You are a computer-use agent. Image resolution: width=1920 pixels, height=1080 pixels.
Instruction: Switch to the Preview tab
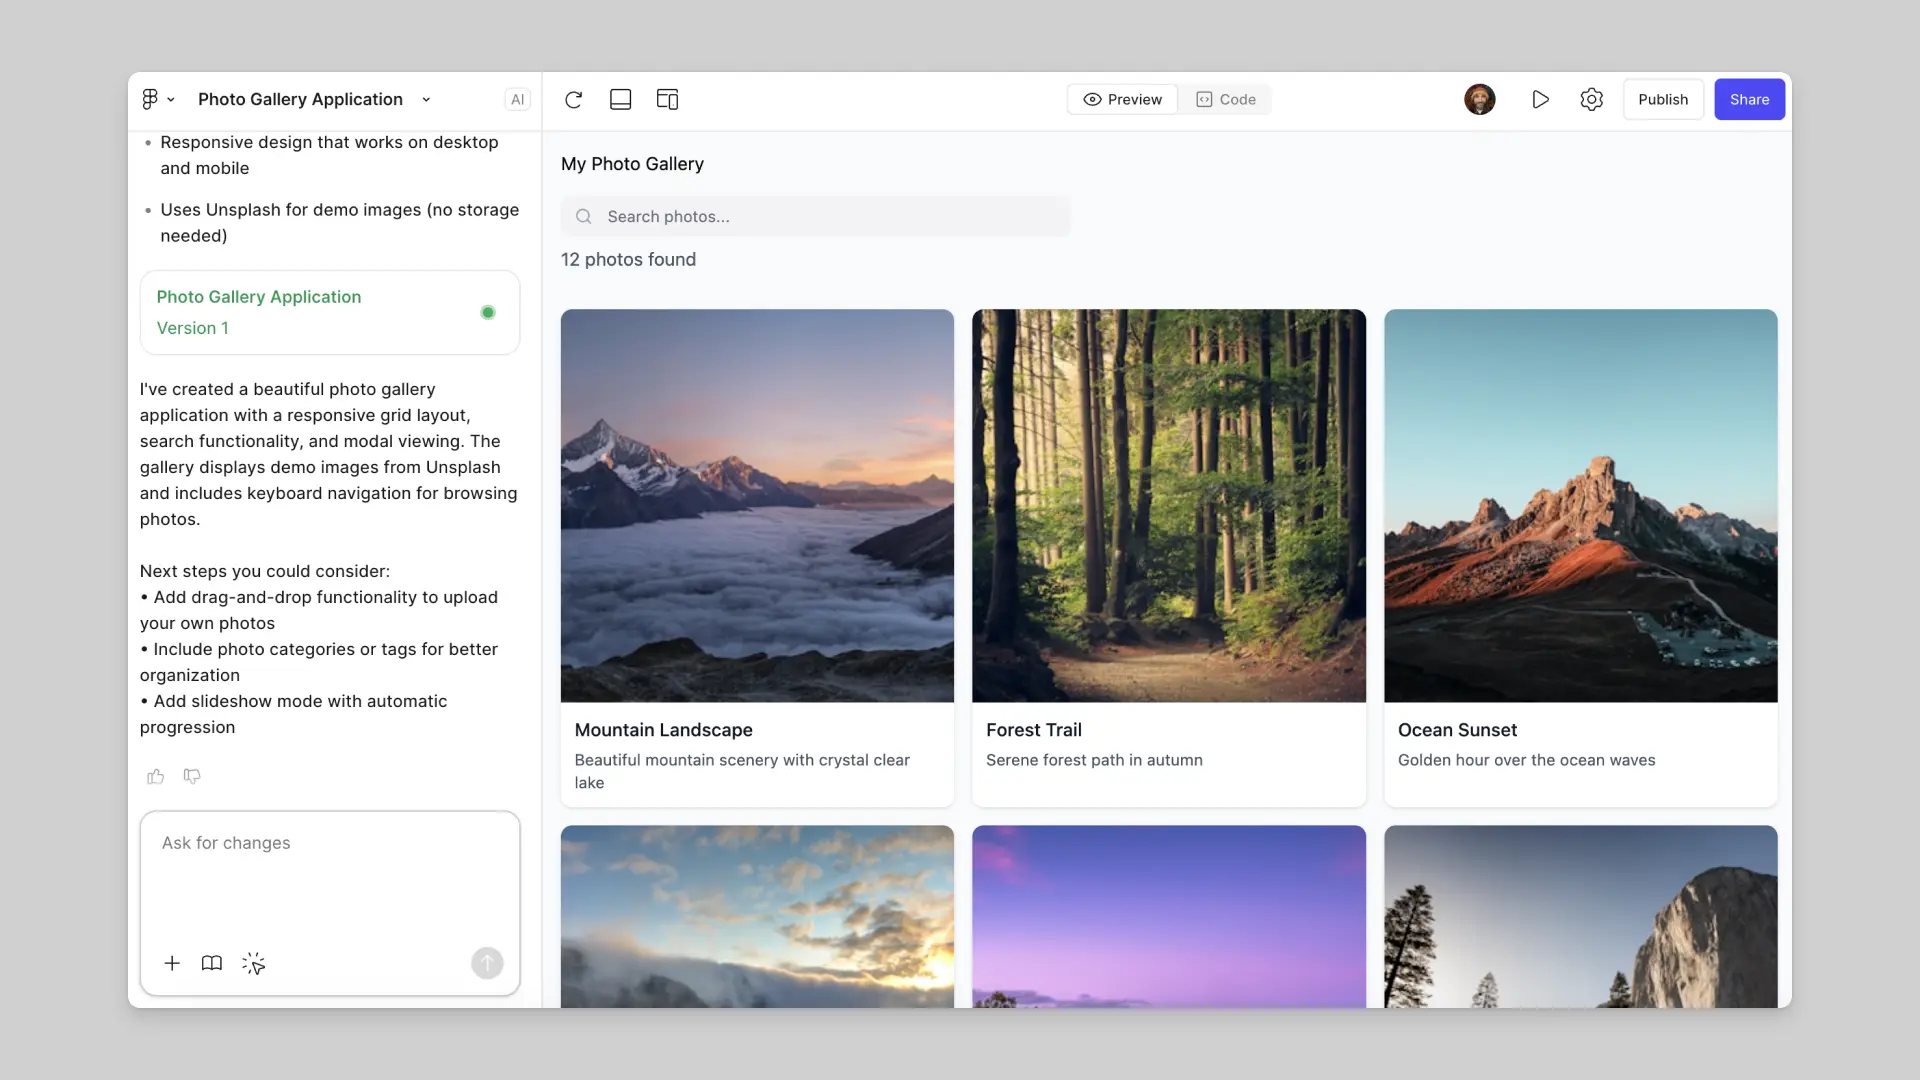(1122, 99)
